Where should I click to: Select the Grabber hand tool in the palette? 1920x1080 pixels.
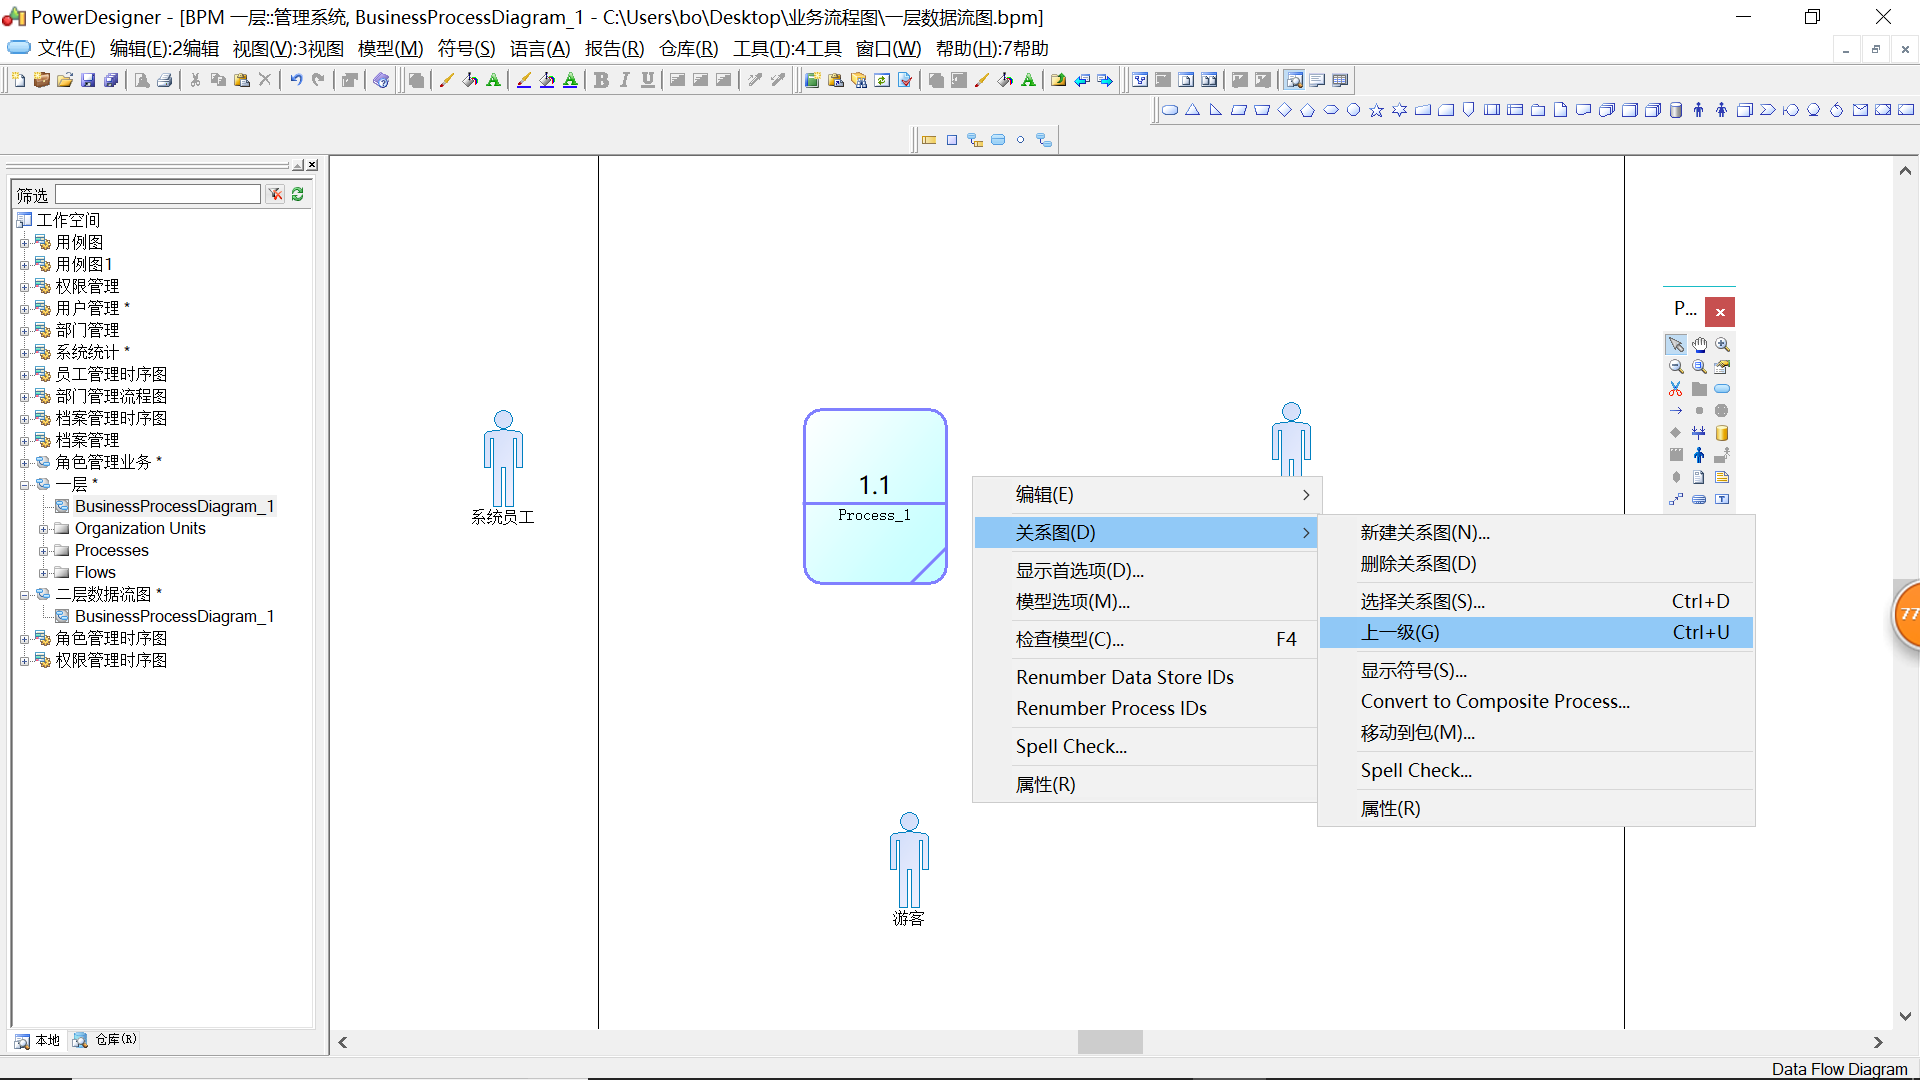1699,344
